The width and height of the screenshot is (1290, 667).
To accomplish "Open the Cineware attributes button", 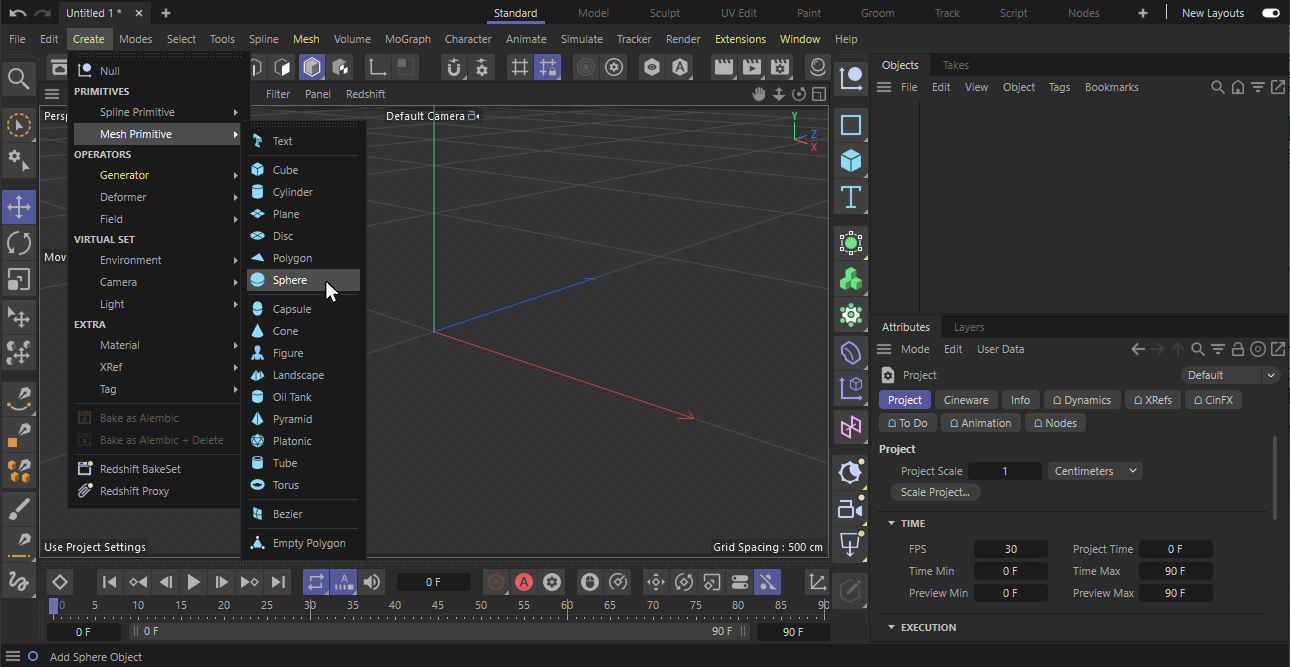I will [x=965, y=400].
